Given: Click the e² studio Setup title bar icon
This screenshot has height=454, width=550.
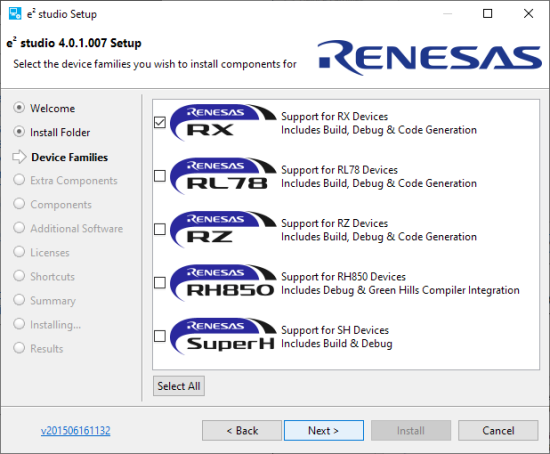Looking at the screenshot, I should [x=15, y=14].
